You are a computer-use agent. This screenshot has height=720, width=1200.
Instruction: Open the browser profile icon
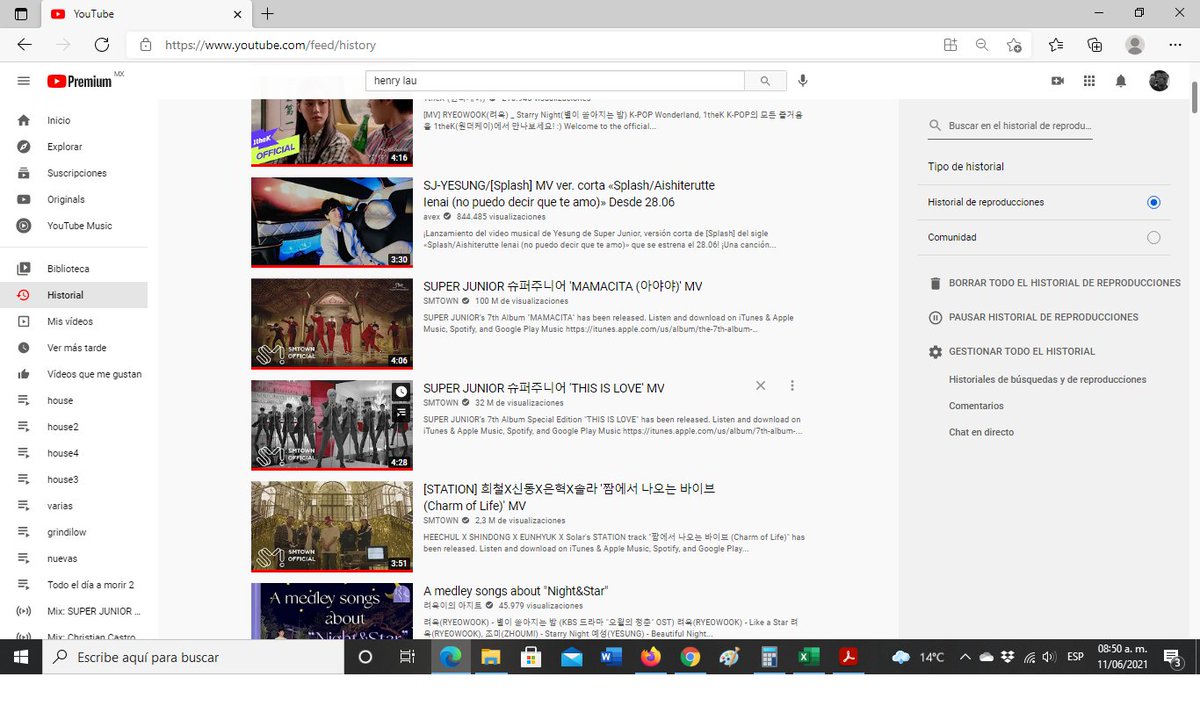pyautogui.click(x=1134, y=45)
